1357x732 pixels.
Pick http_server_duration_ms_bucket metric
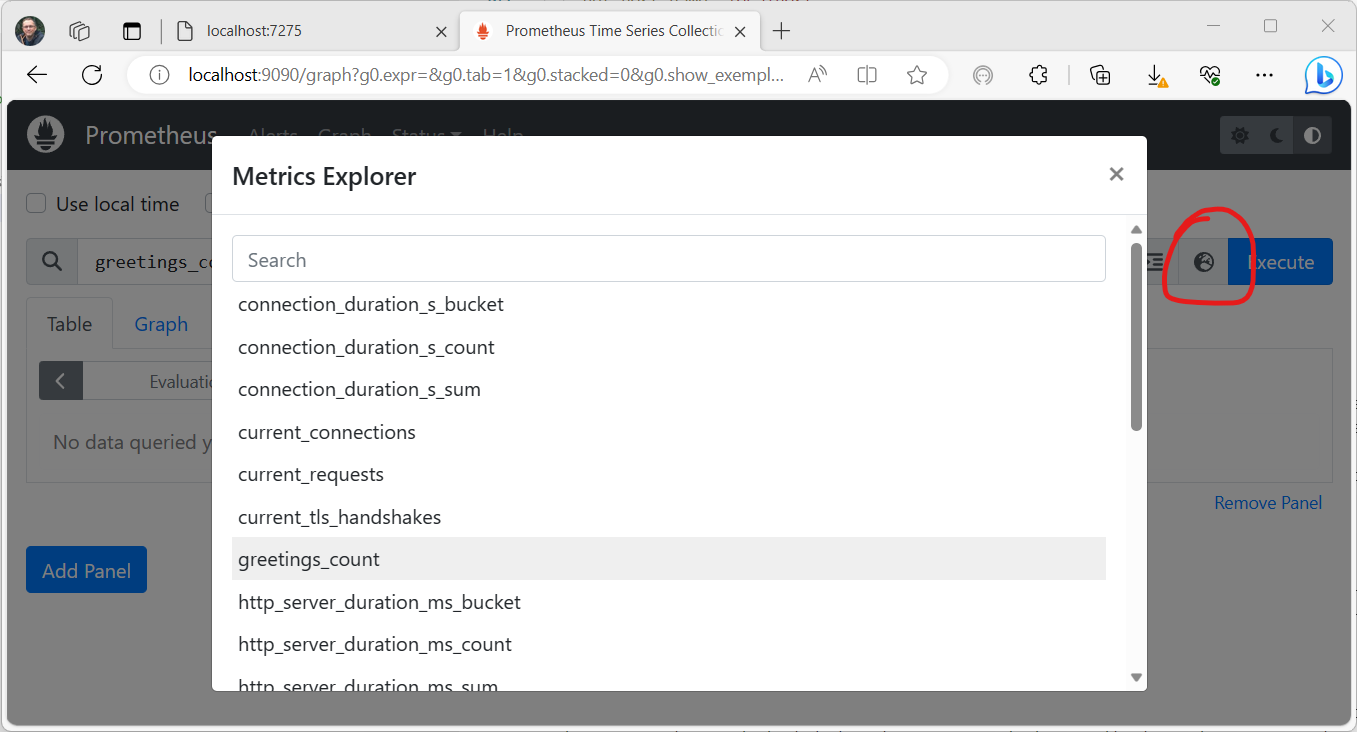point(379,602)
